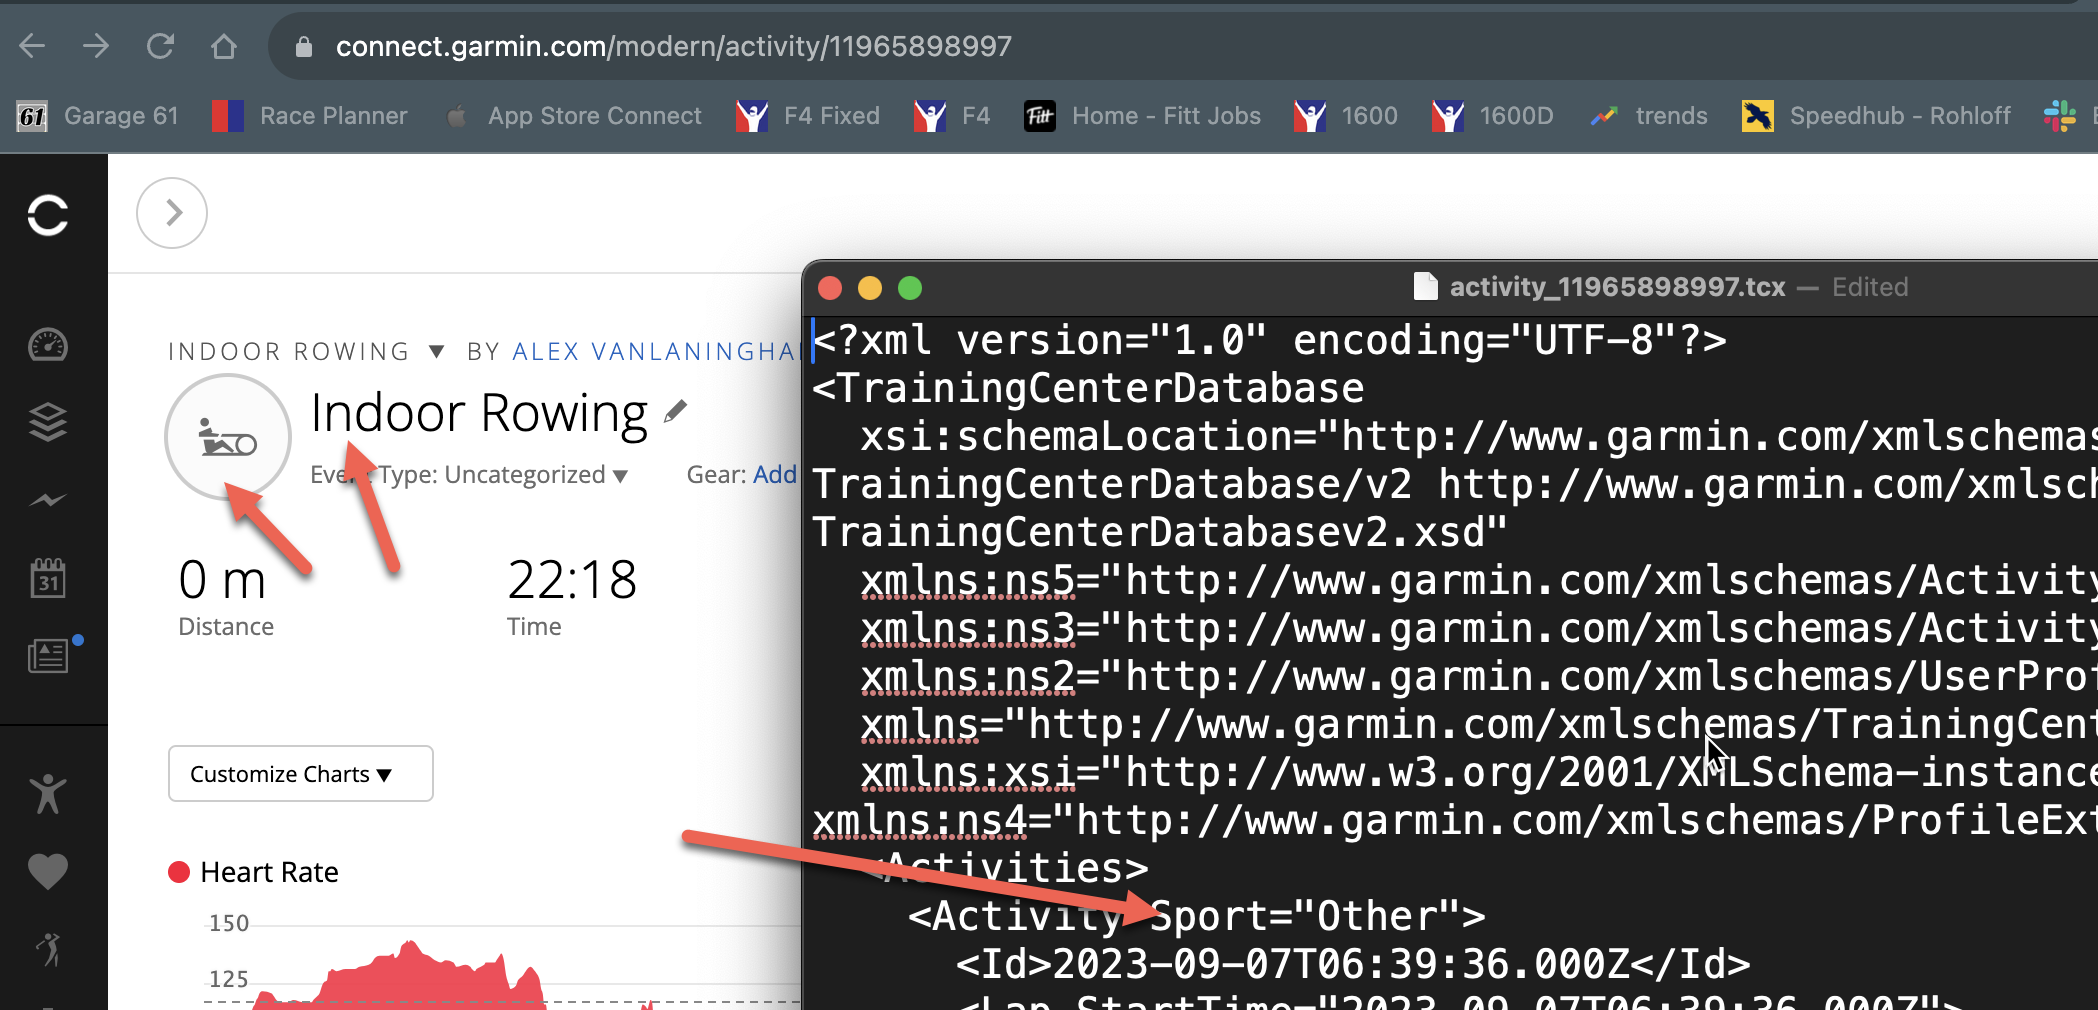View site lock info in address bar

click(304, 47)
